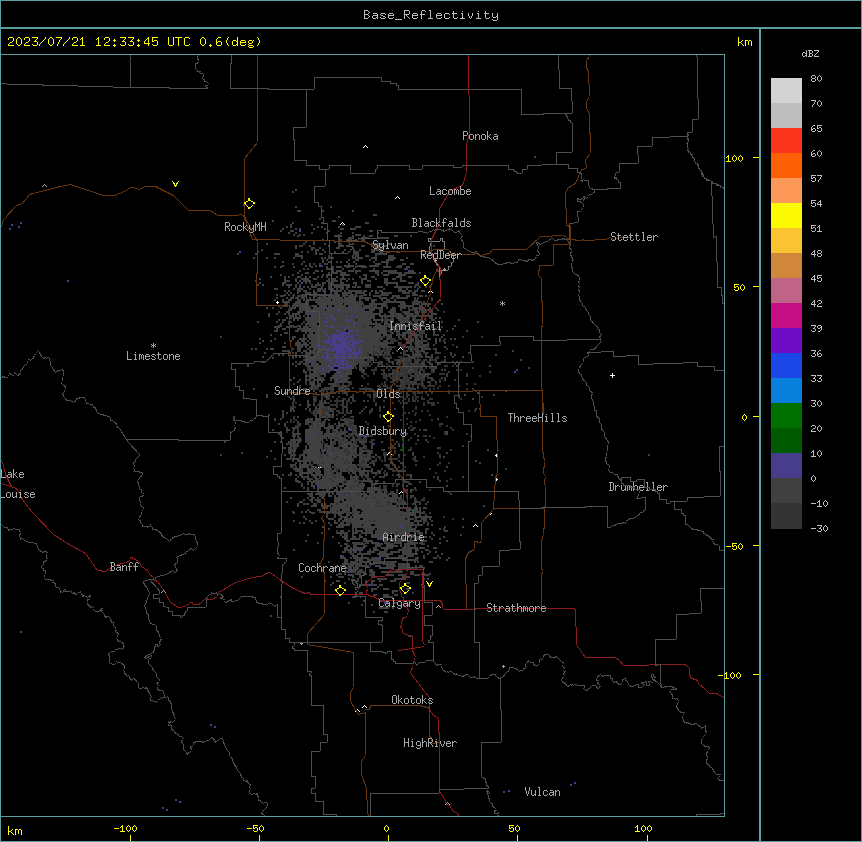Click the yellow diamond marker above Calgary label
This screenshot has width=862, height=842.
(x=405, y=589)
